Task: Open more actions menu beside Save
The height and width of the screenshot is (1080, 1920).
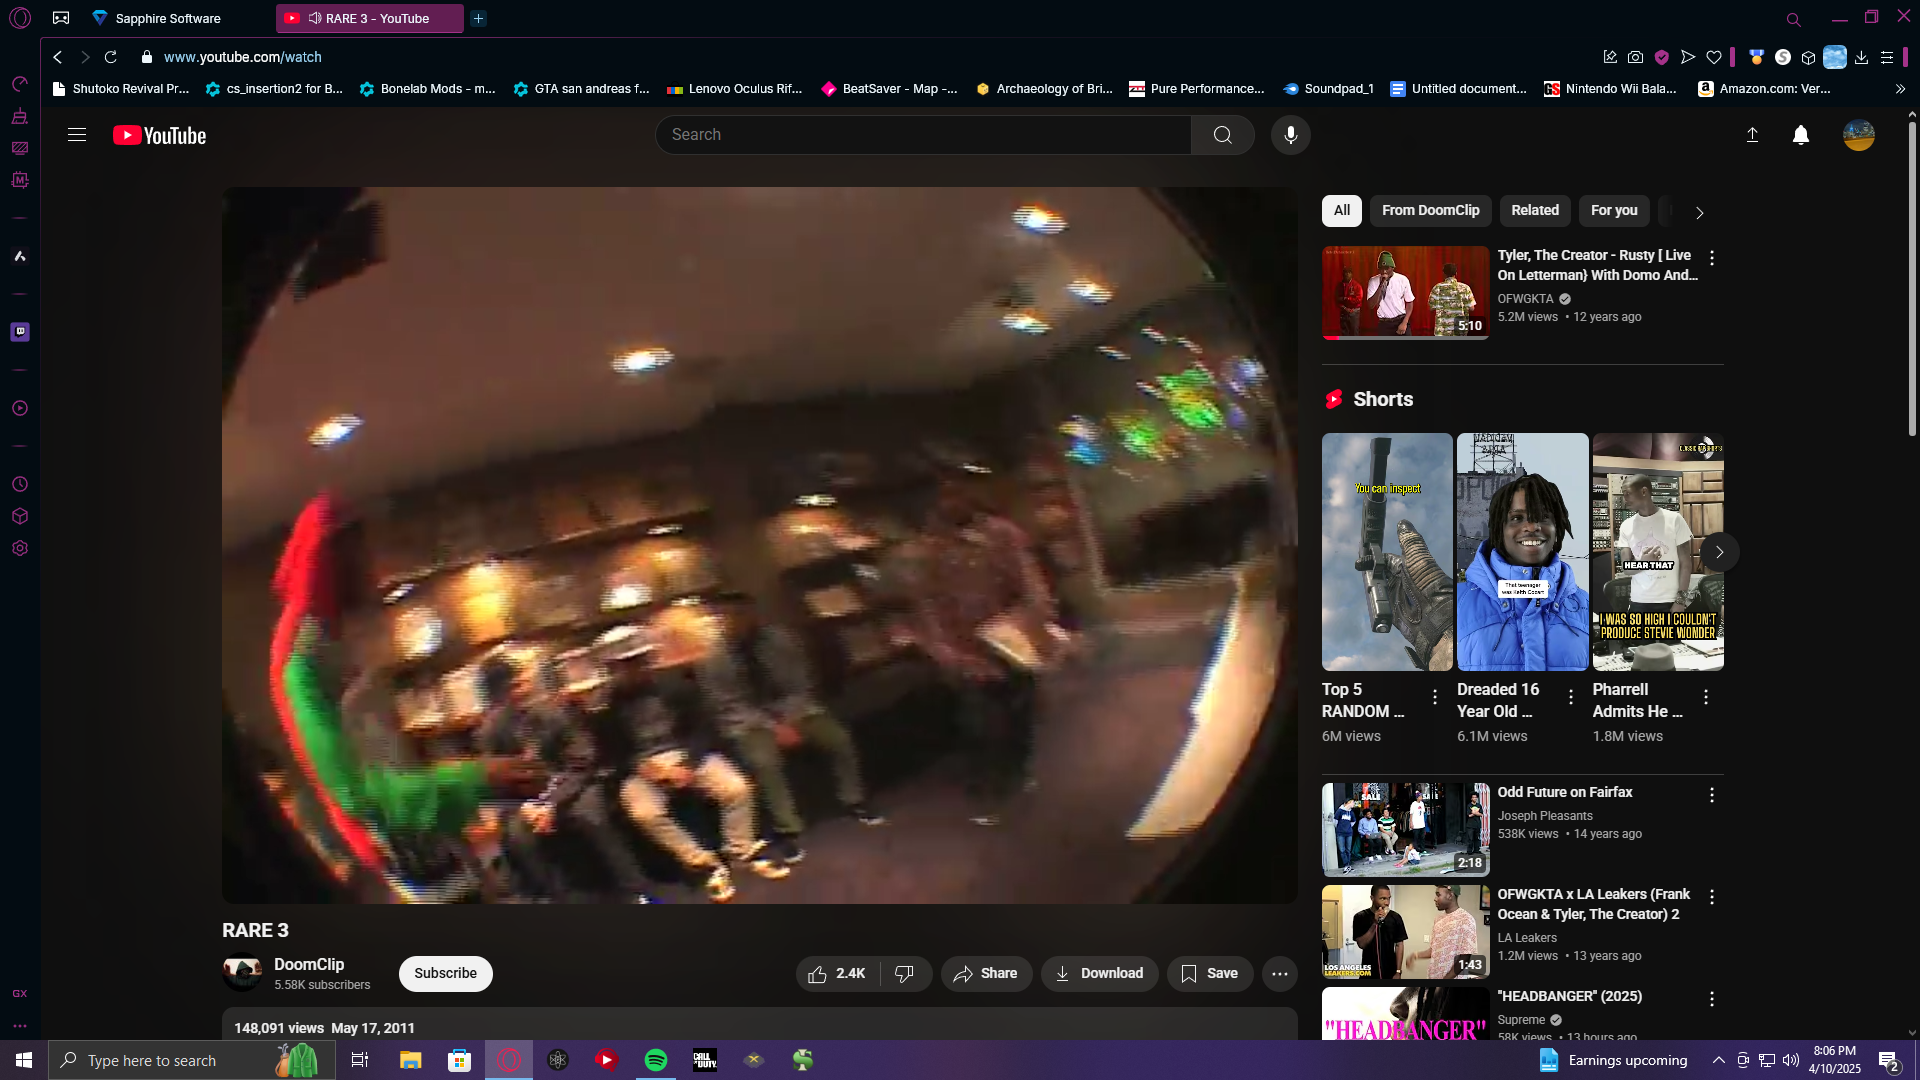Action: click(1279, 974)
